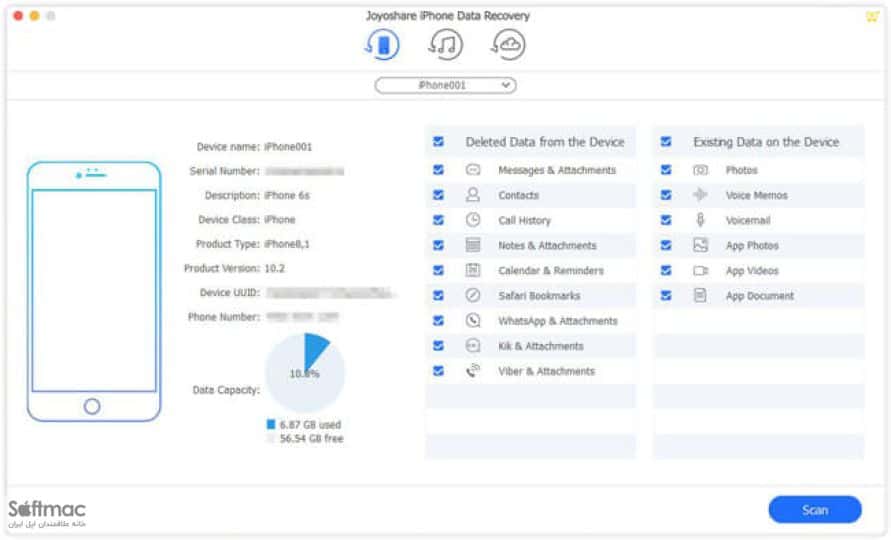Minimize window with the yellow button
Screen dimensions: 891x540
click(x=35, y=16)
